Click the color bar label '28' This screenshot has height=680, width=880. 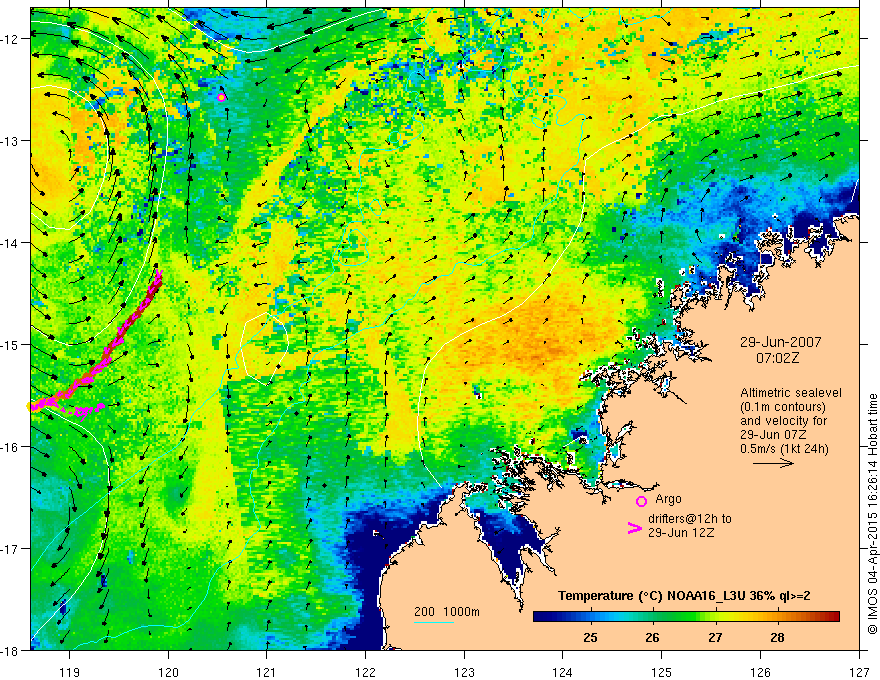point(777,637)
